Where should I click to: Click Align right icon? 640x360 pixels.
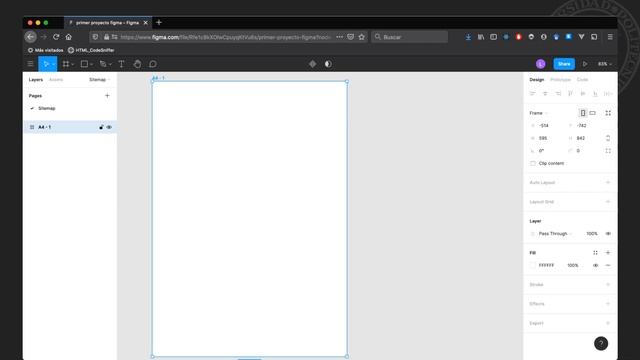[x=558, y=93]
